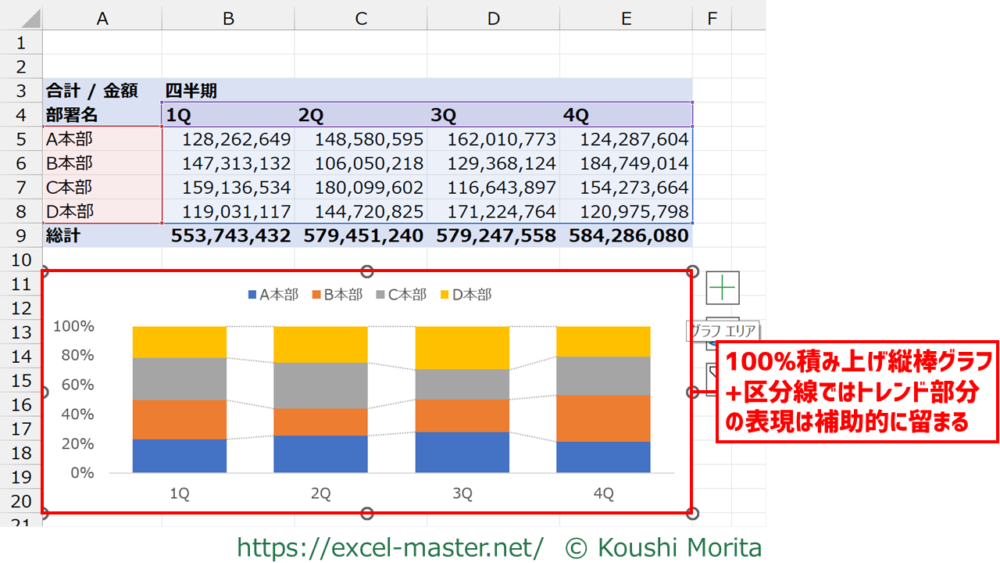Screen dimensions: 1000x563
Task: Select column D header
Action: 493,18
